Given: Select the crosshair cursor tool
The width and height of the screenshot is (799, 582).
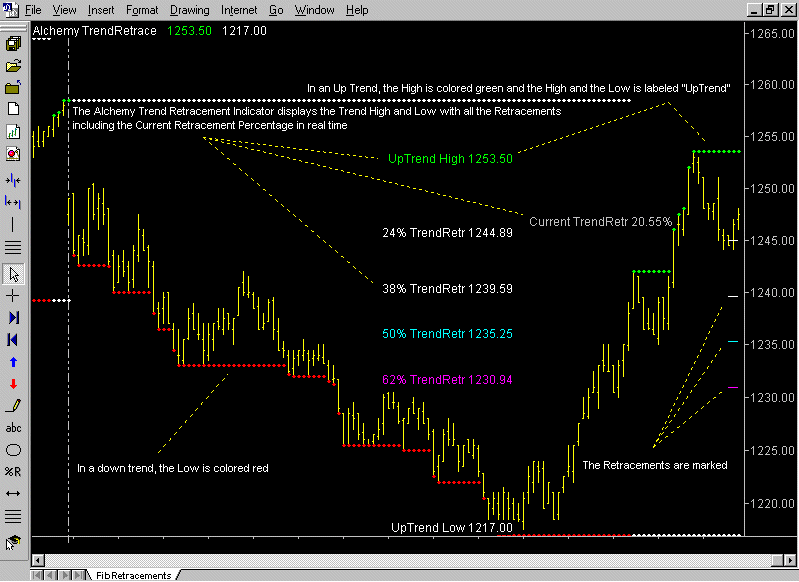Looking at the screenshot, I should pyautogui.click(x=13, y=296).
